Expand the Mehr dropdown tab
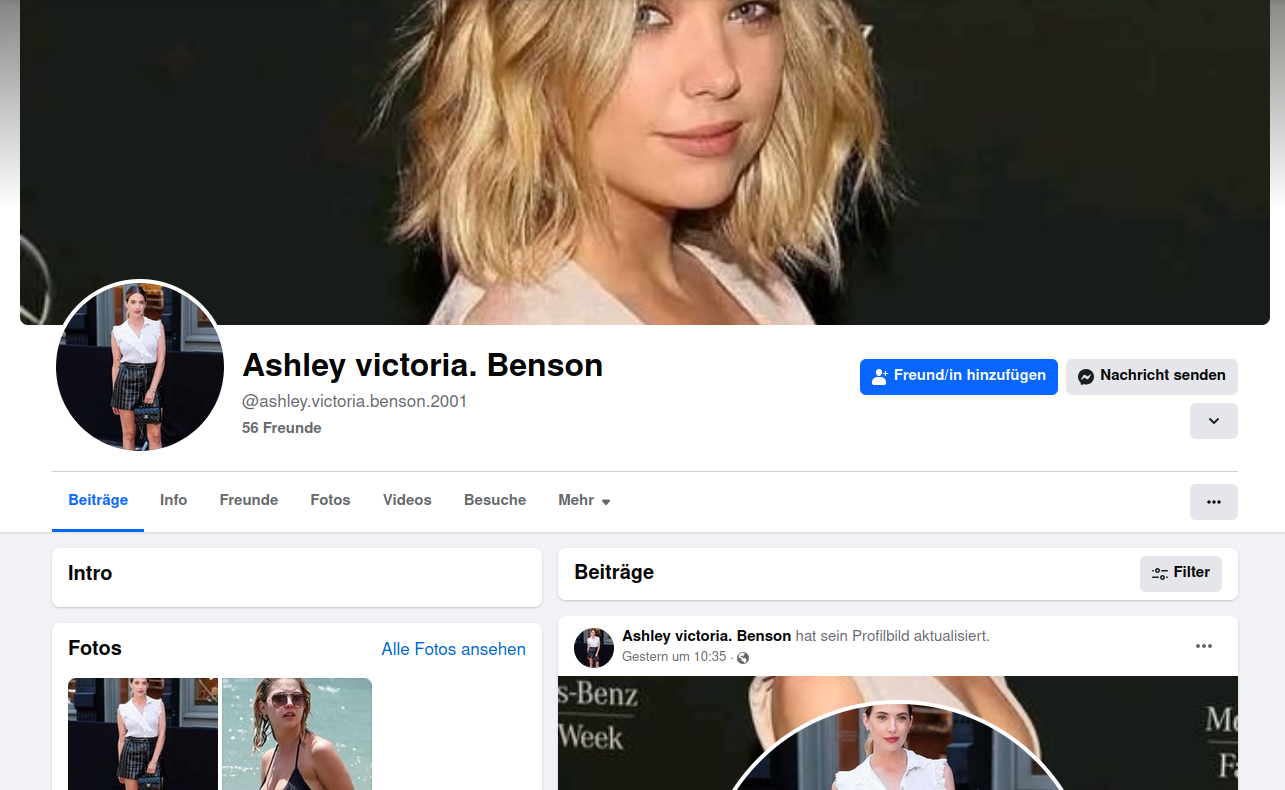 pyautogui.click(x=584, y=501)
